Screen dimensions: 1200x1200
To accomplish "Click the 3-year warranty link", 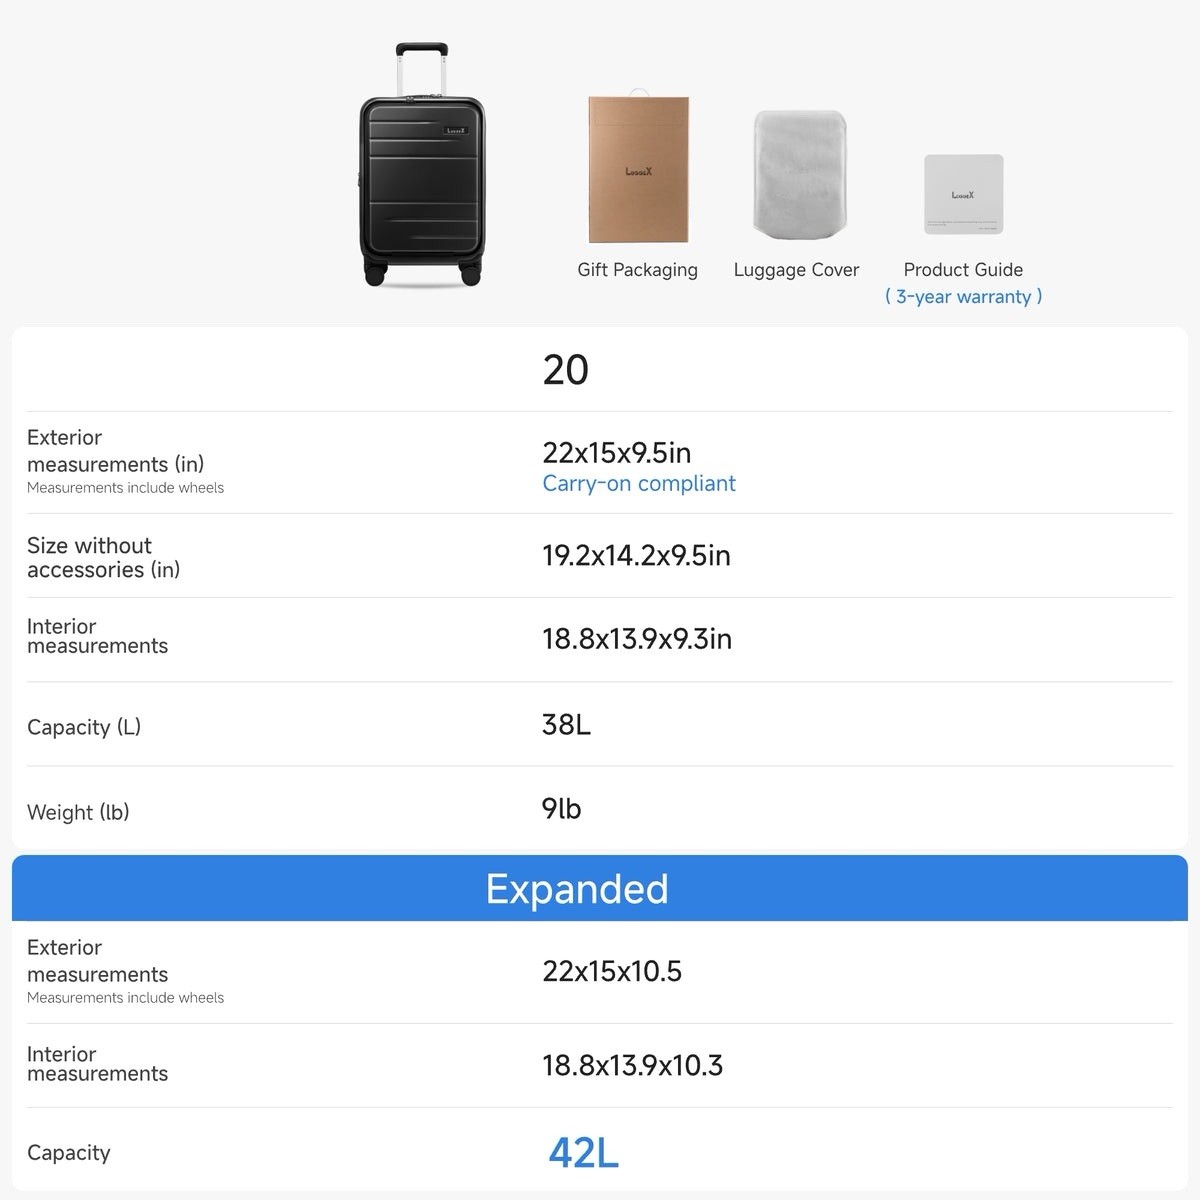I will point(963,297).
